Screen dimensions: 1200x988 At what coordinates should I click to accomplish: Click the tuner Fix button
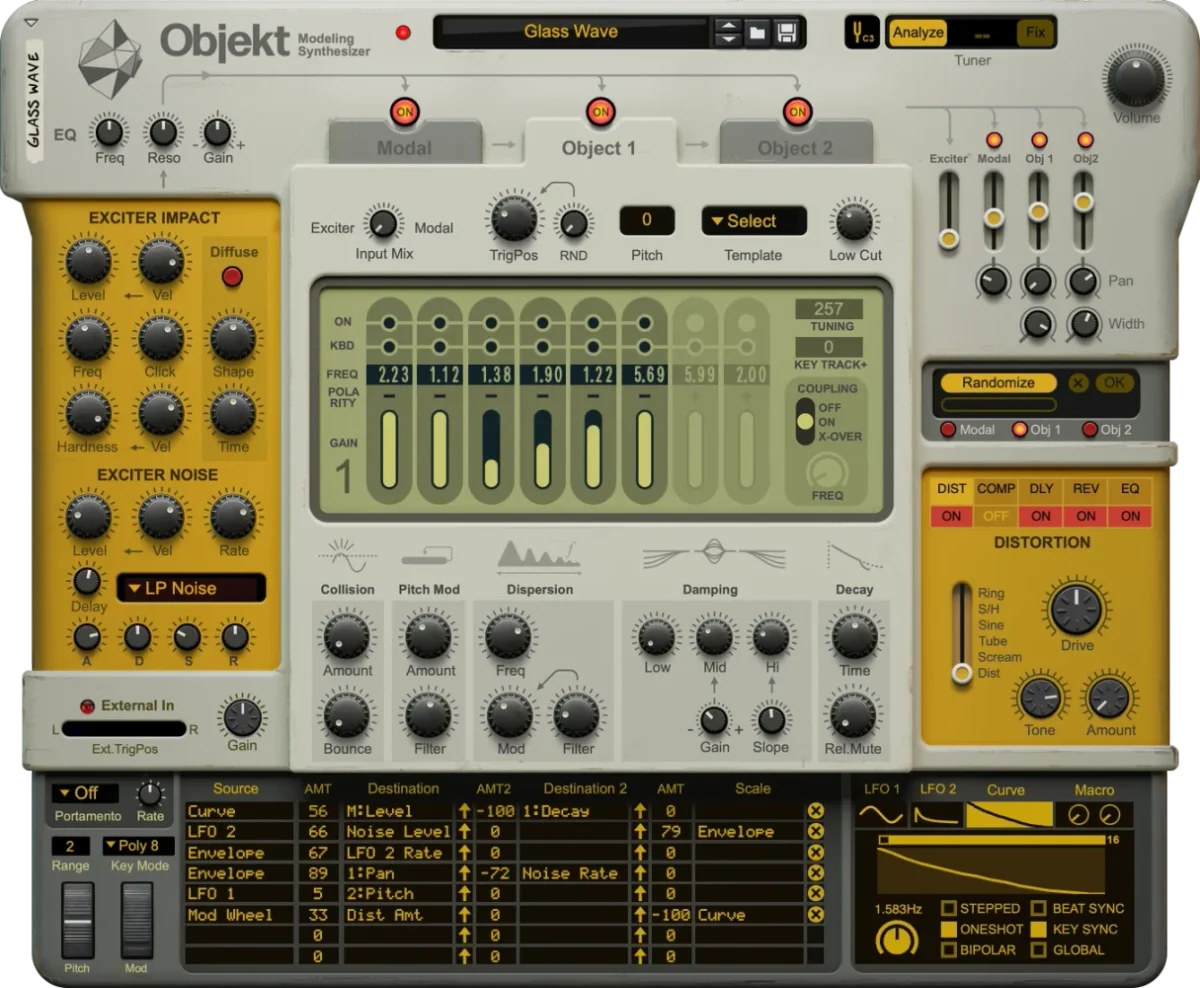coord(1036,33)
